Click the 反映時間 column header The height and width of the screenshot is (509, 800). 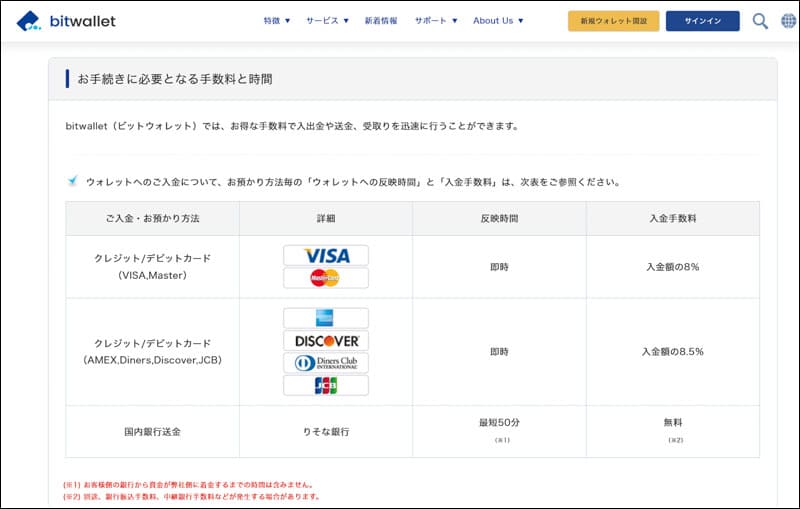click(x=498, y=218)
